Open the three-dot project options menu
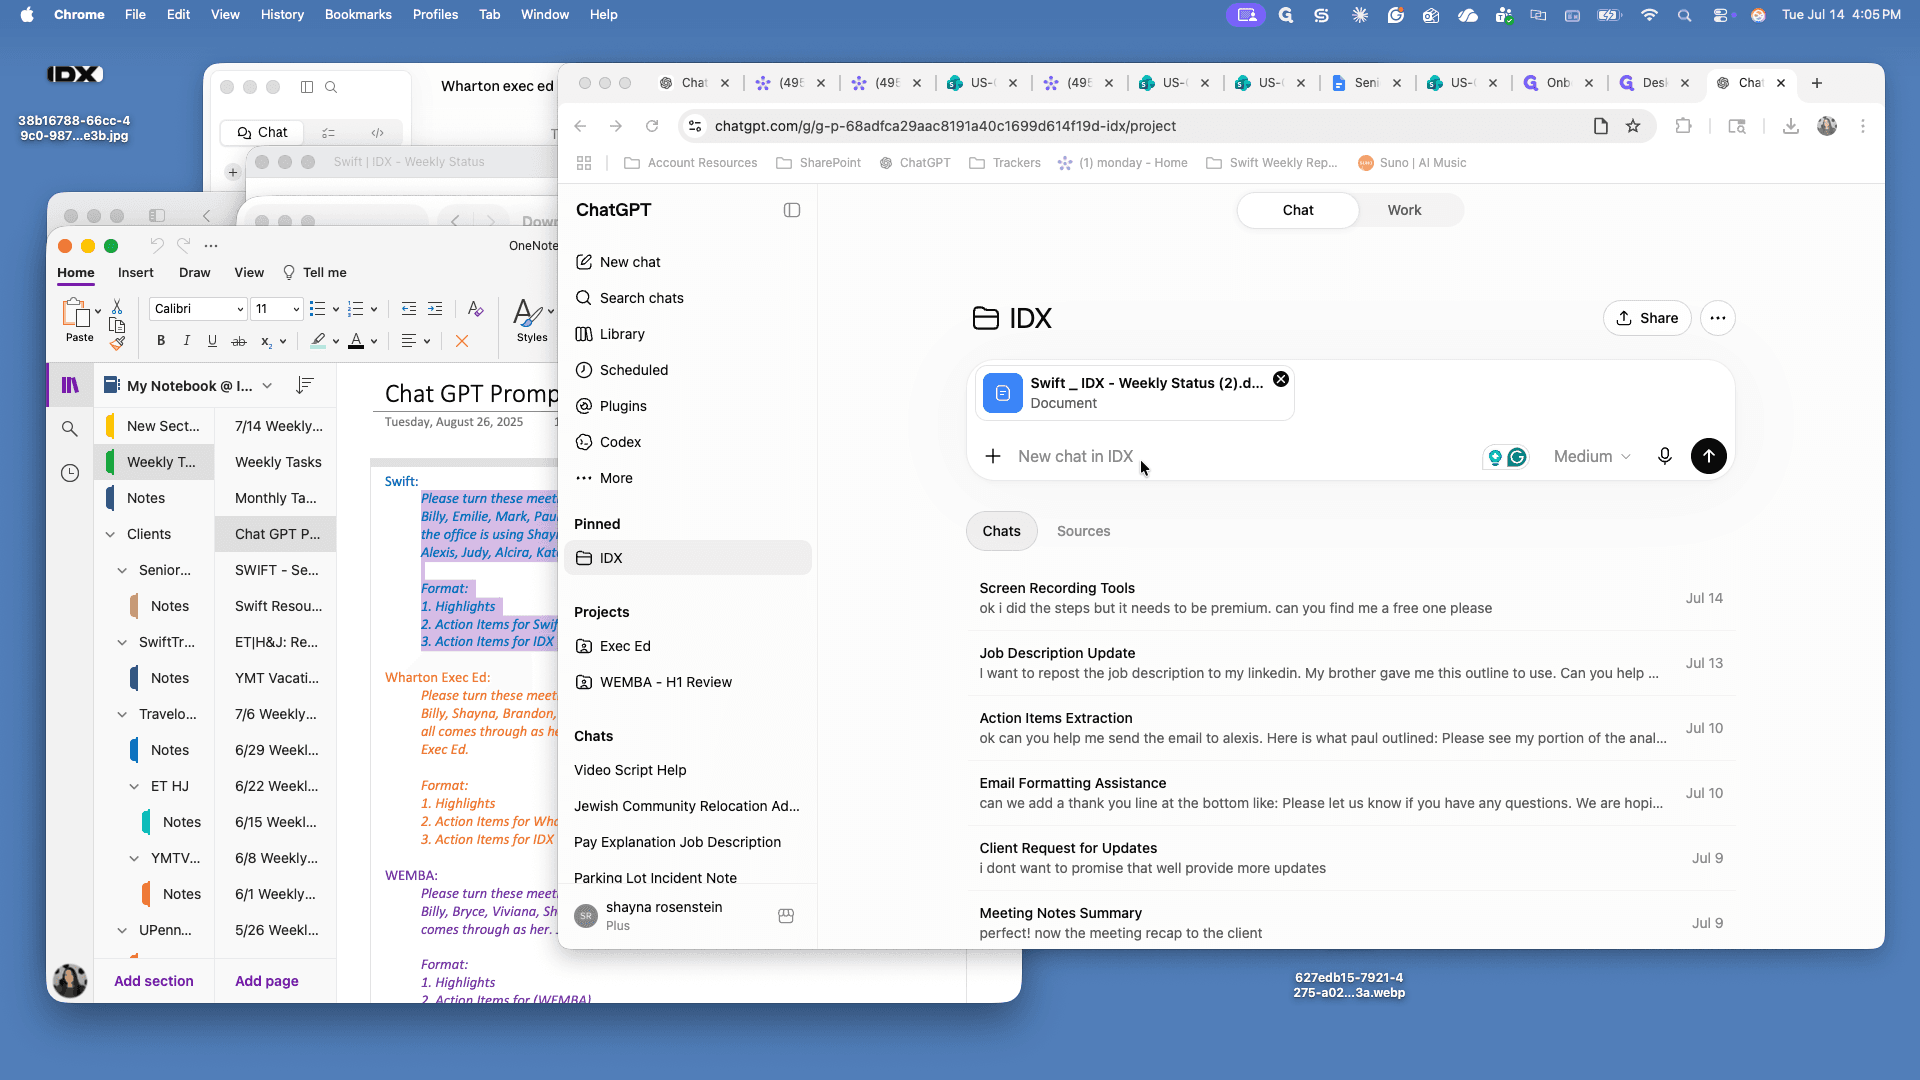Image resolution: width=1920 pixels, height=1080 pixels. (x=1718, y=318)
